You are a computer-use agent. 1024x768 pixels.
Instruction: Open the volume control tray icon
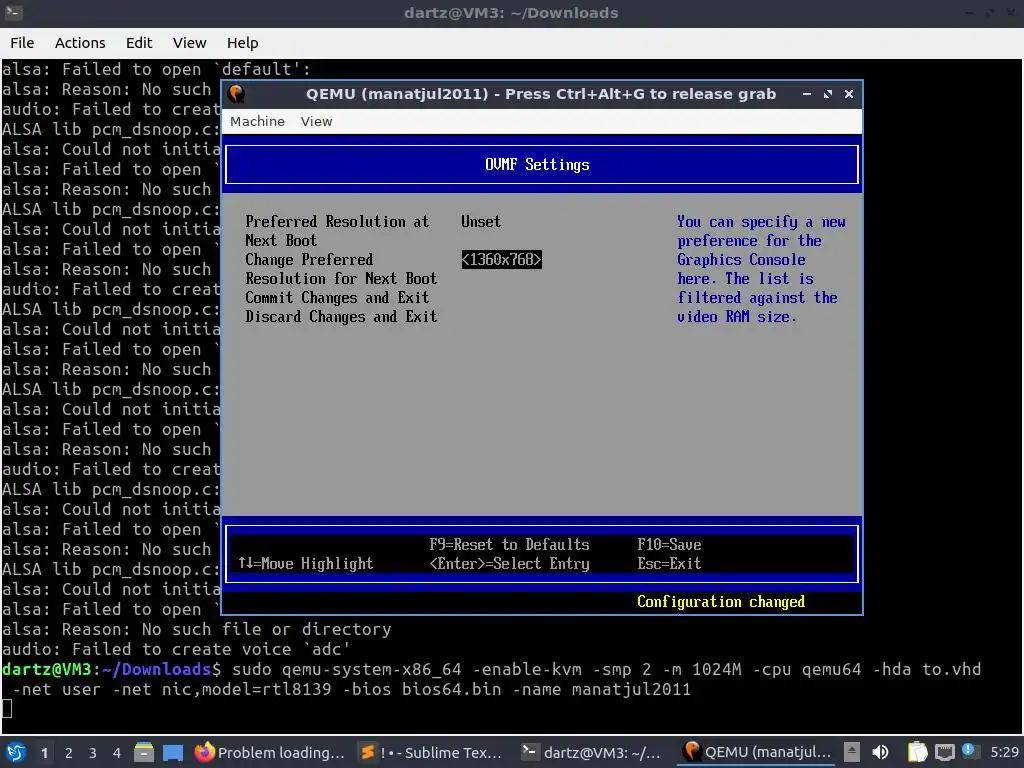pos(880,752)
